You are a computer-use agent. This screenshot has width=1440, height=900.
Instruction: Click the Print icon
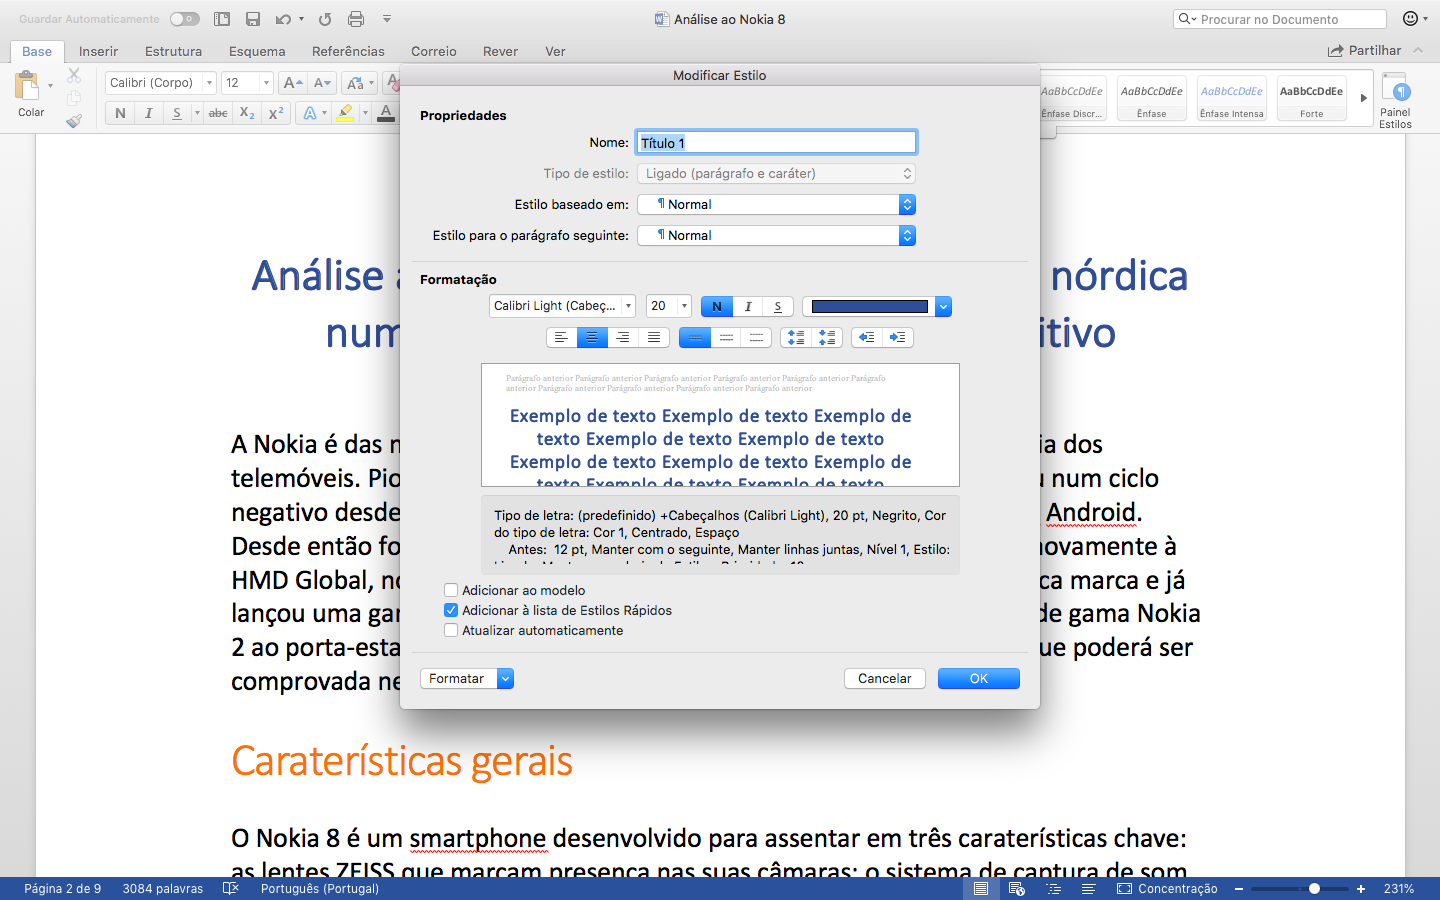pyautogui.click(x=356, y=19)
